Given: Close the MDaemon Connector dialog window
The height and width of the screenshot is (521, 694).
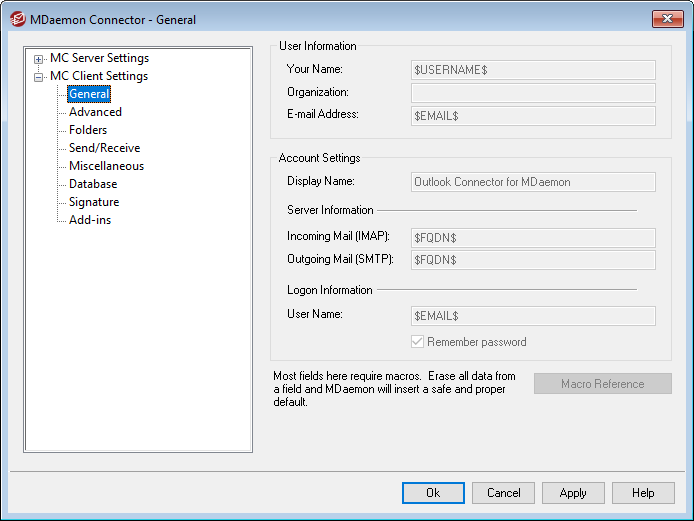Looking at the screenshot, I should click(x=667, y=19).
